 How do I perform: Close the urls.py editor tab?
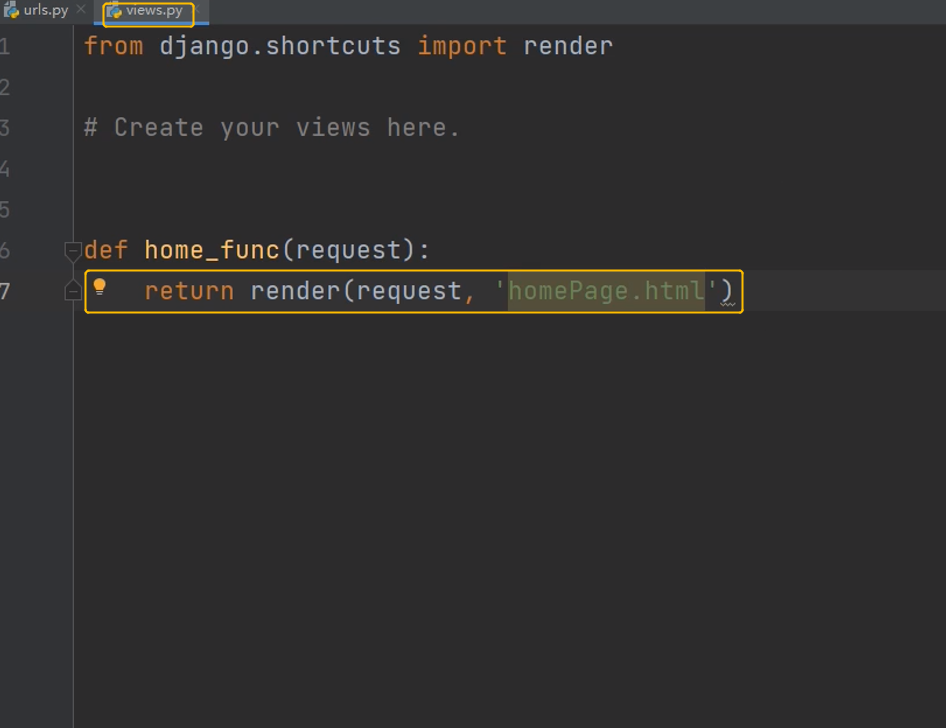(x=81, y=11)
